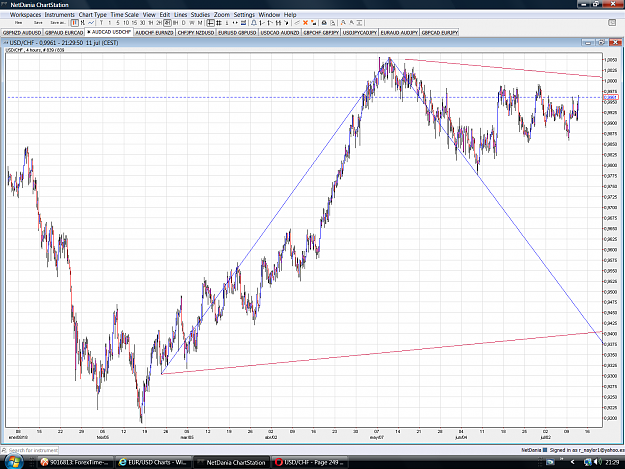Open the Studies menu

[x=200, y=15]
